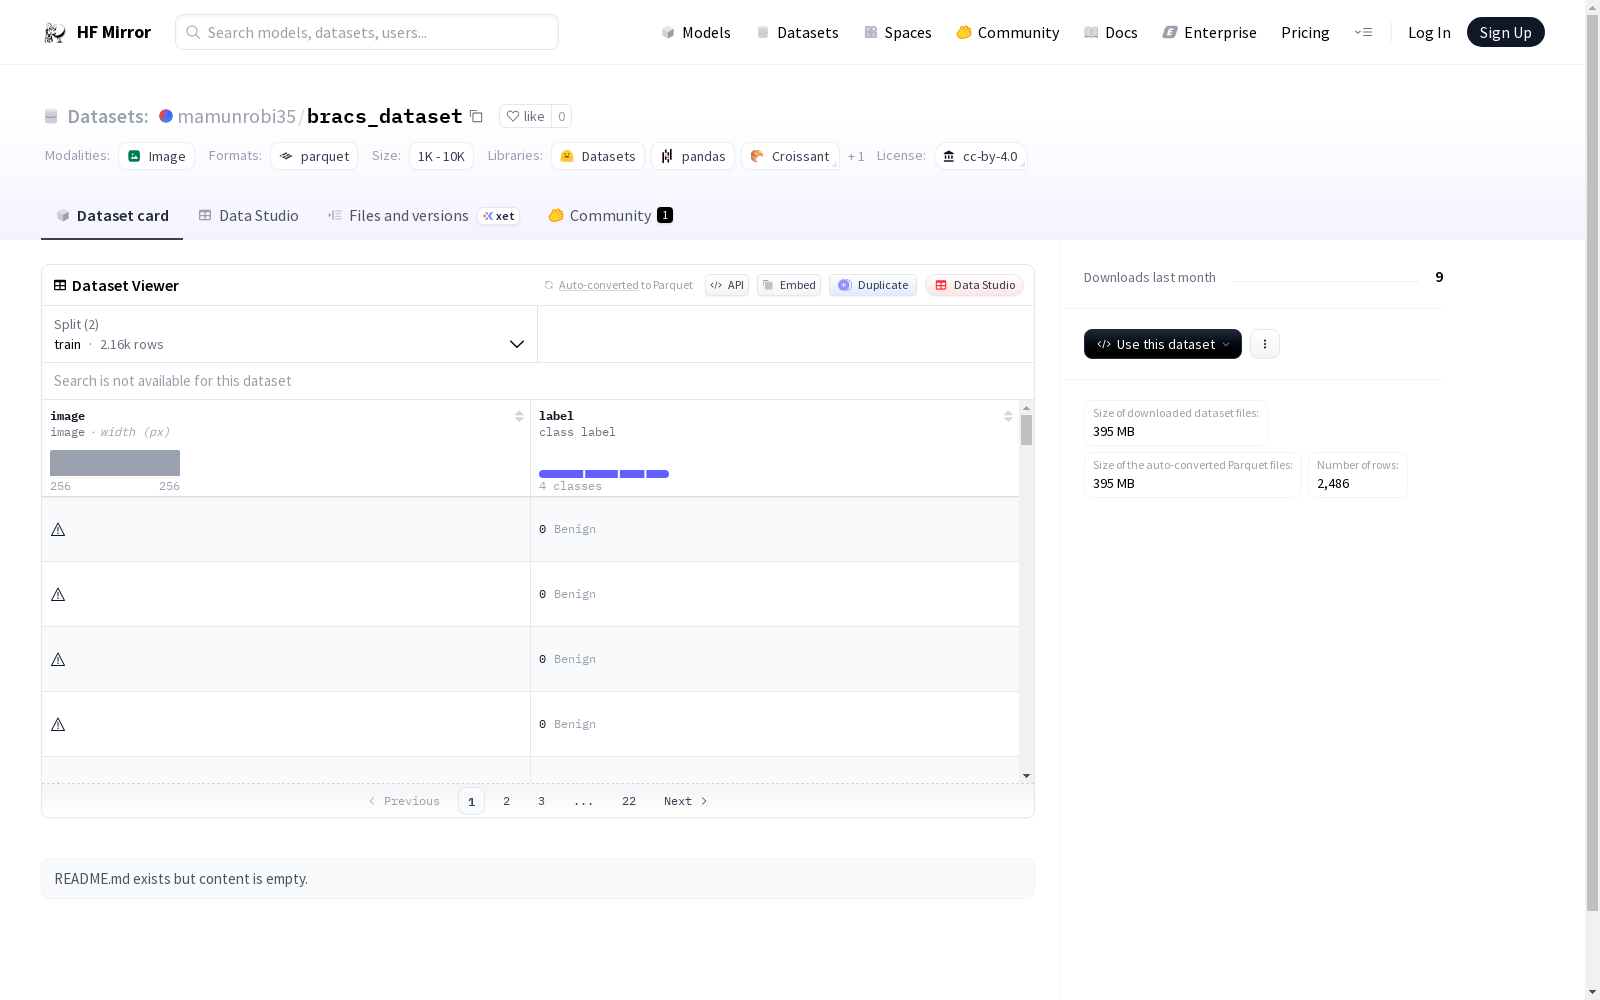Open the navigation overflow menu icon
Image resolution: width=1600 pixels, height=1000 pixels.
[1363, 32]
